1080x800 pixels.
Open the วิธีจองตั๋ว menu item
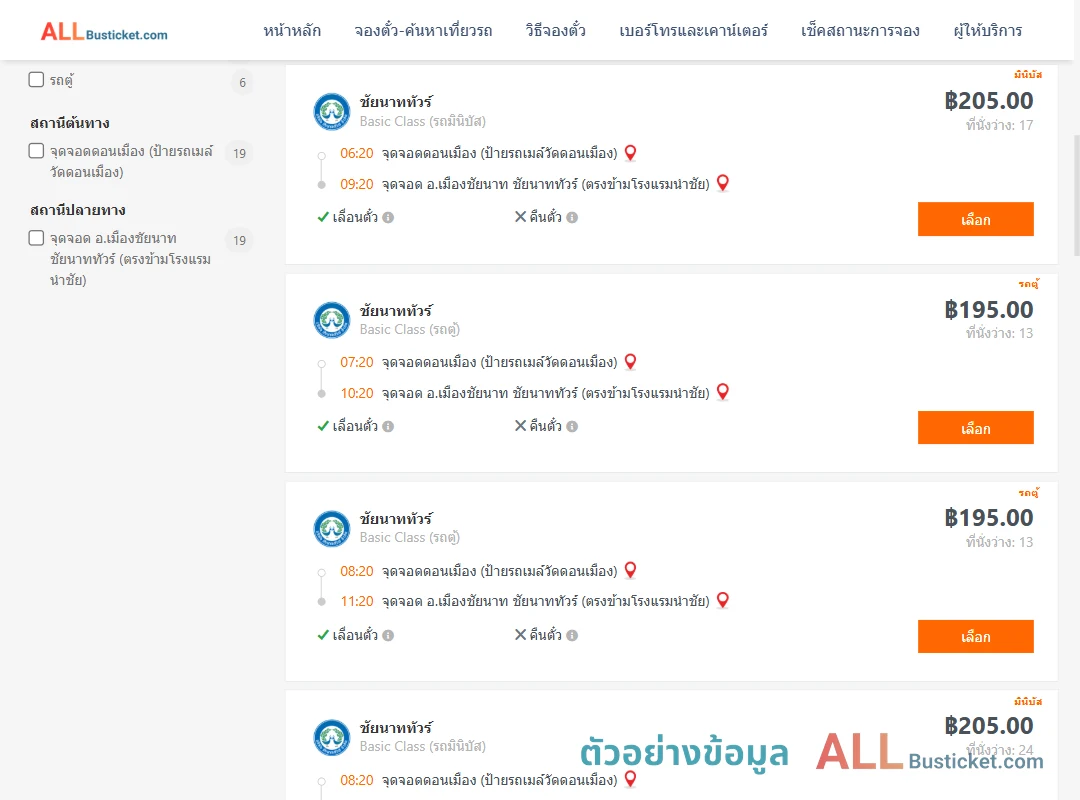[555, 30]
